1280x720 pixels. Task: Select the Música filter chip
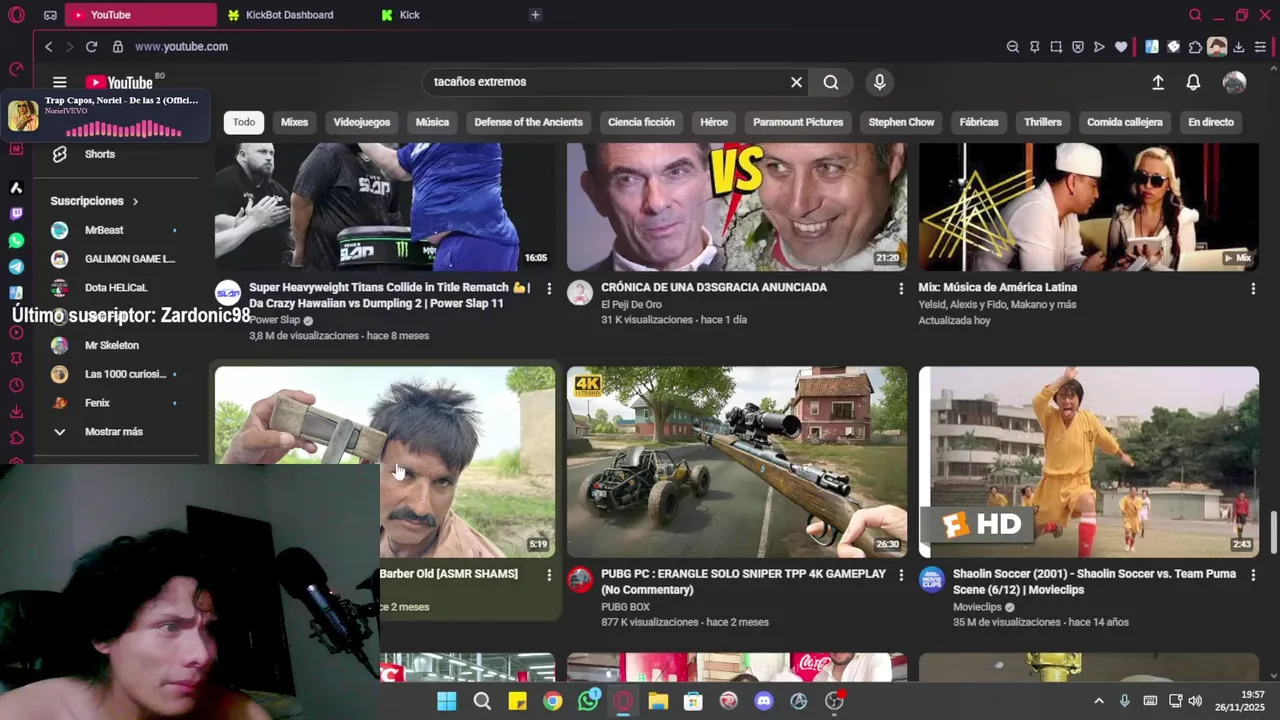432,122
